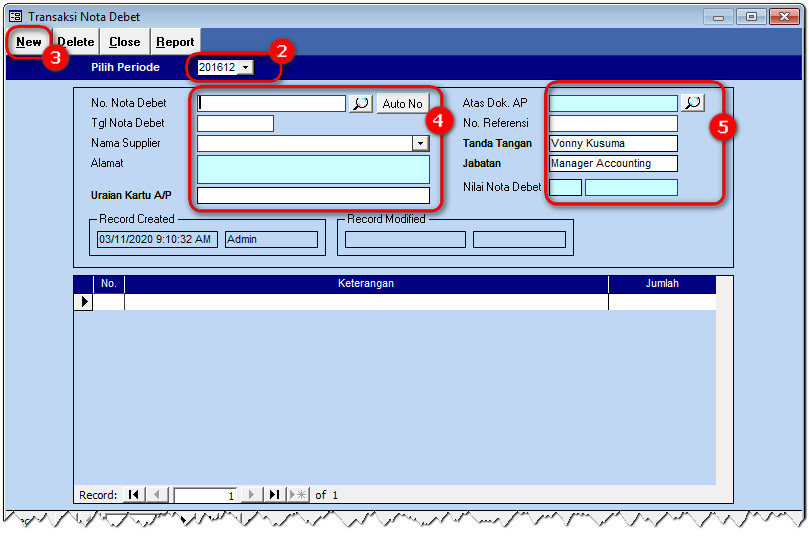The width and height of the screenshot is (809, 536).
Task: Click the search icon next to No. Nota Debet
Action: pyautogui.click(x=360, y=103)
